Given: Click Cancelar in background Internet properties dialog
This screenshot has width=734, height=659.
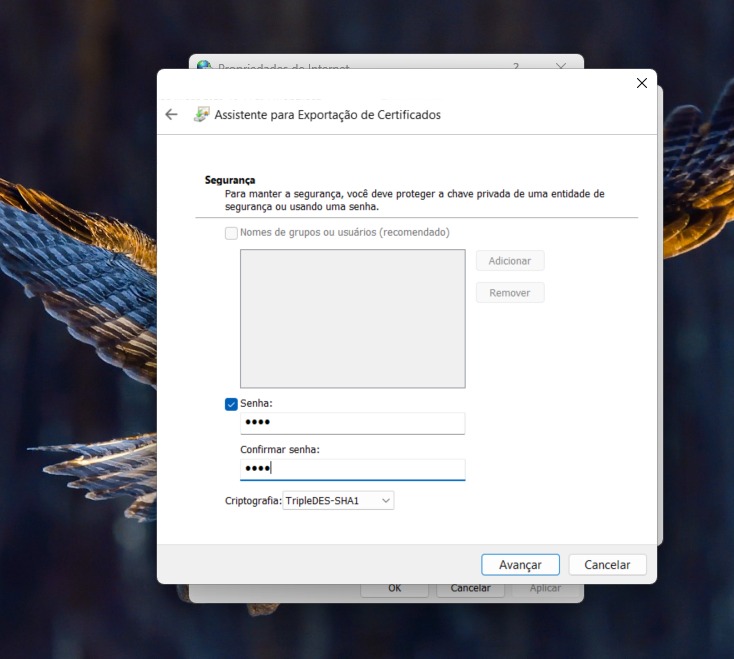Looking at the screenshot, I should 470,589.
